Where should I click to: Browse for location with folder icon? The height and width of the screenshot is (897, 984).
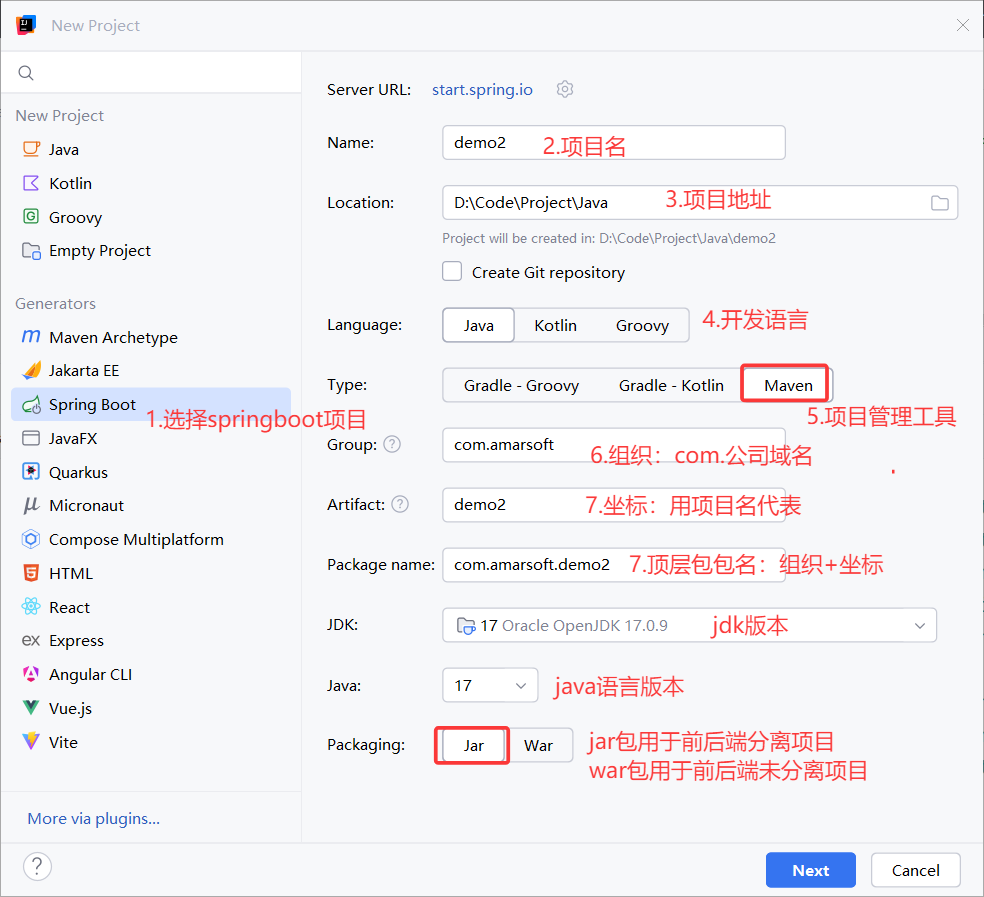(x=939, y=203)
